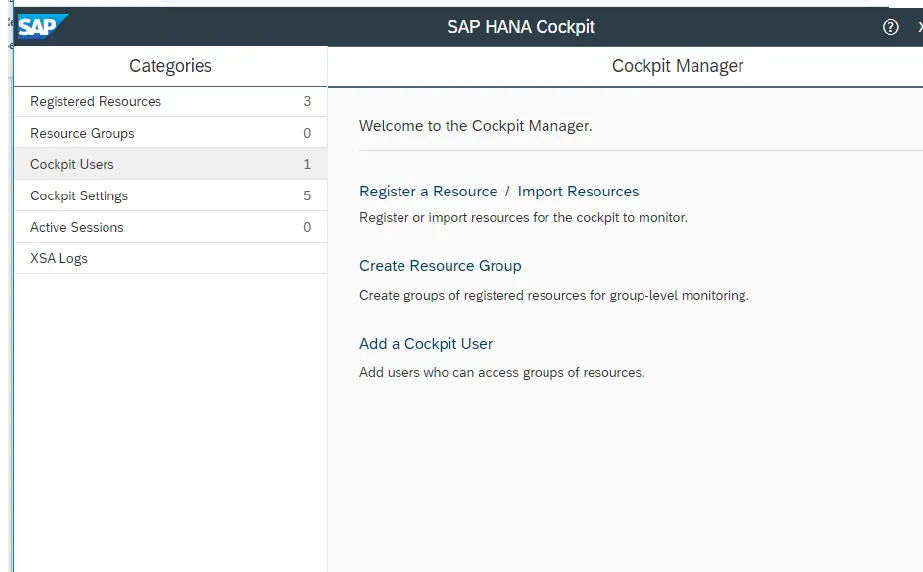The image size is (923, 572).
Task: Open the Registered Resources category
Action: 96,101
